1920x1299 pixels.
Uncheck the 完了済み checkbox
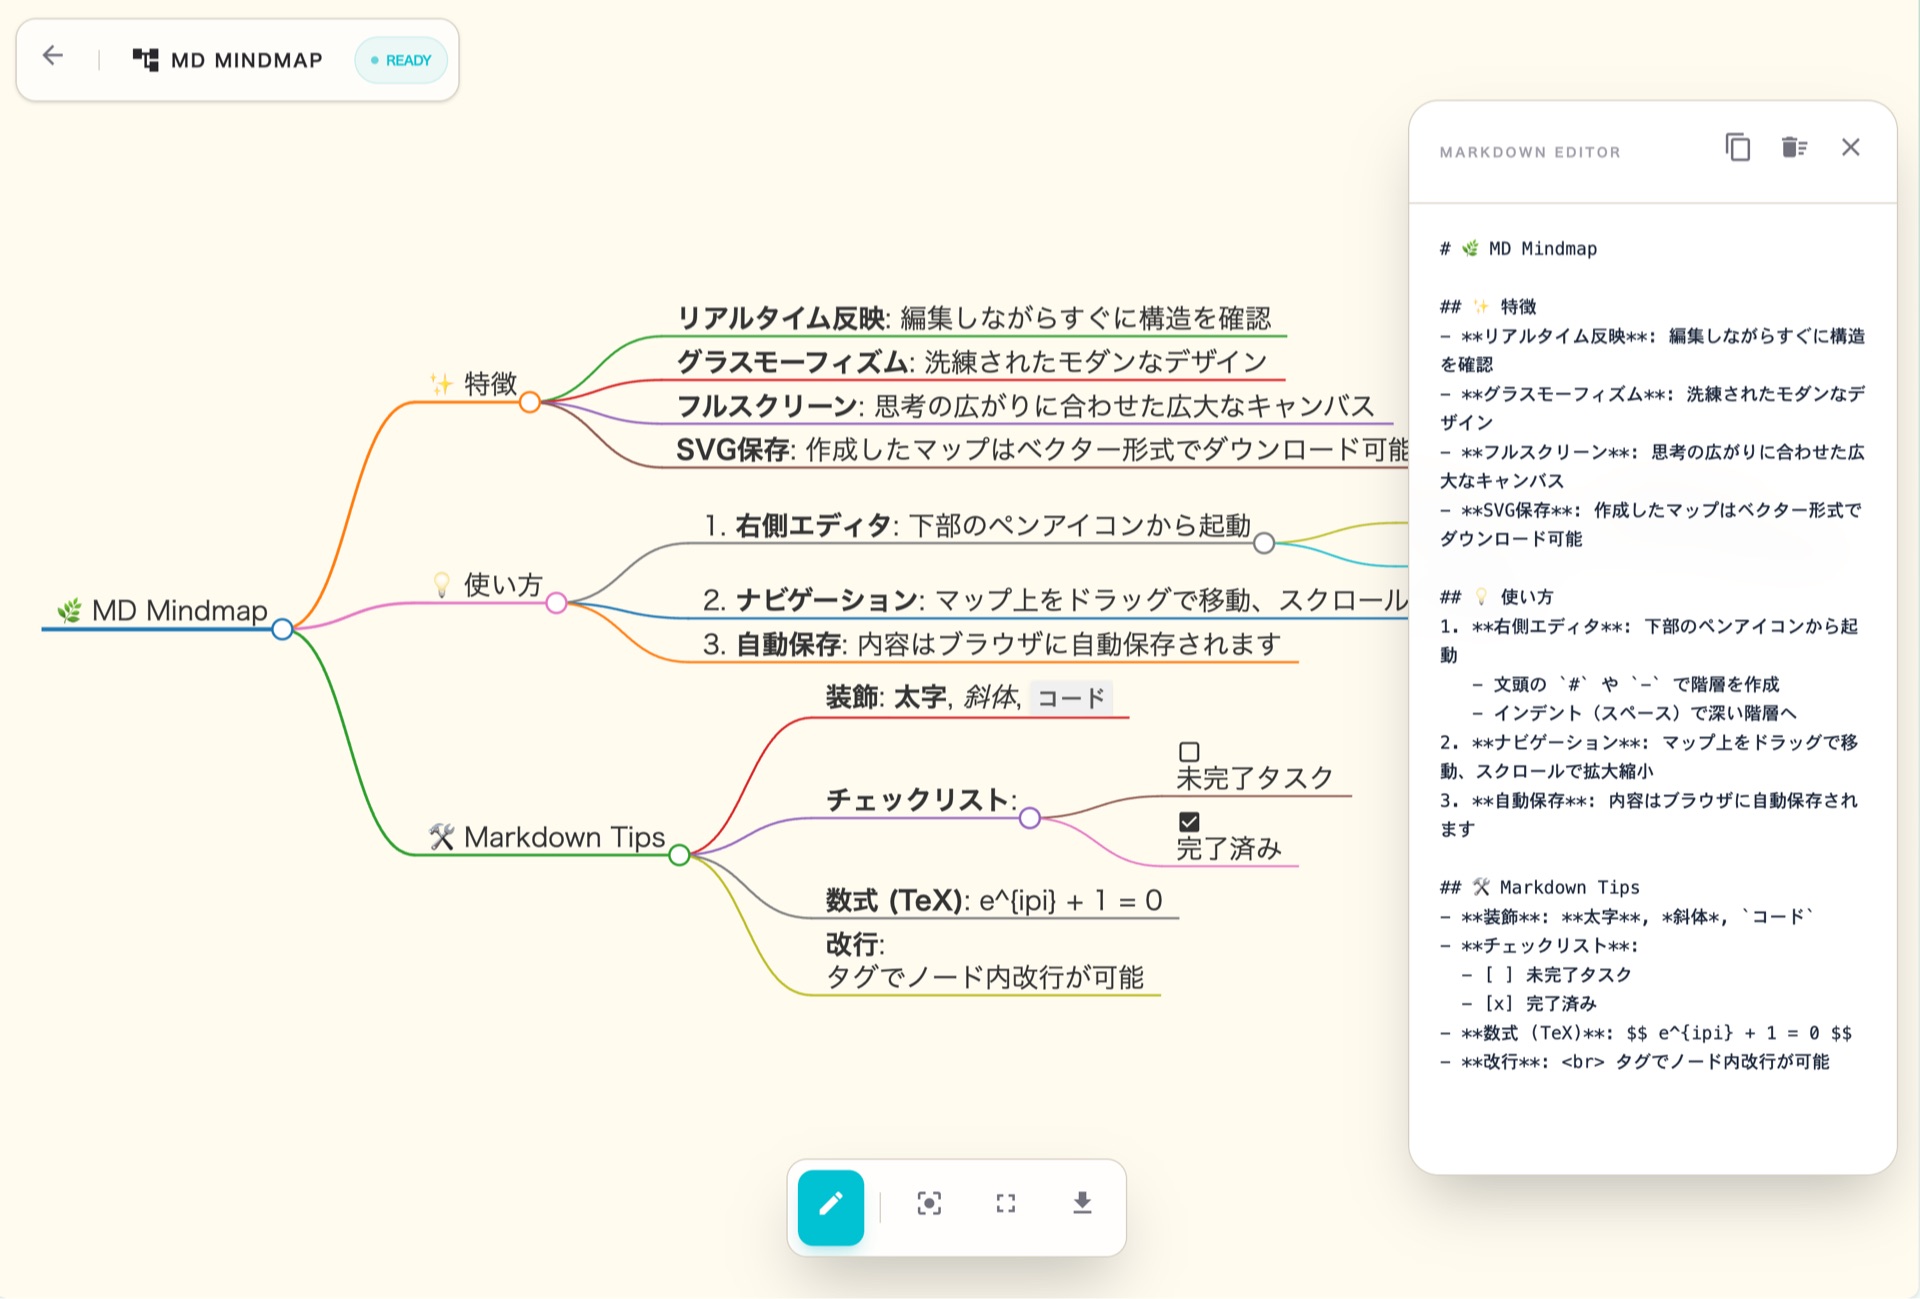(x=1189, y=822)
